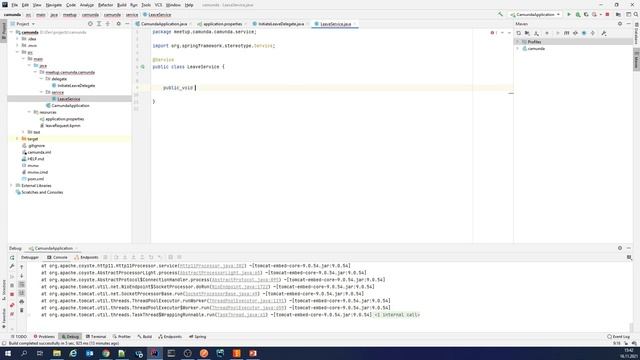Toggle Project side tool window button
640x360 pixels.
point(4,31)
